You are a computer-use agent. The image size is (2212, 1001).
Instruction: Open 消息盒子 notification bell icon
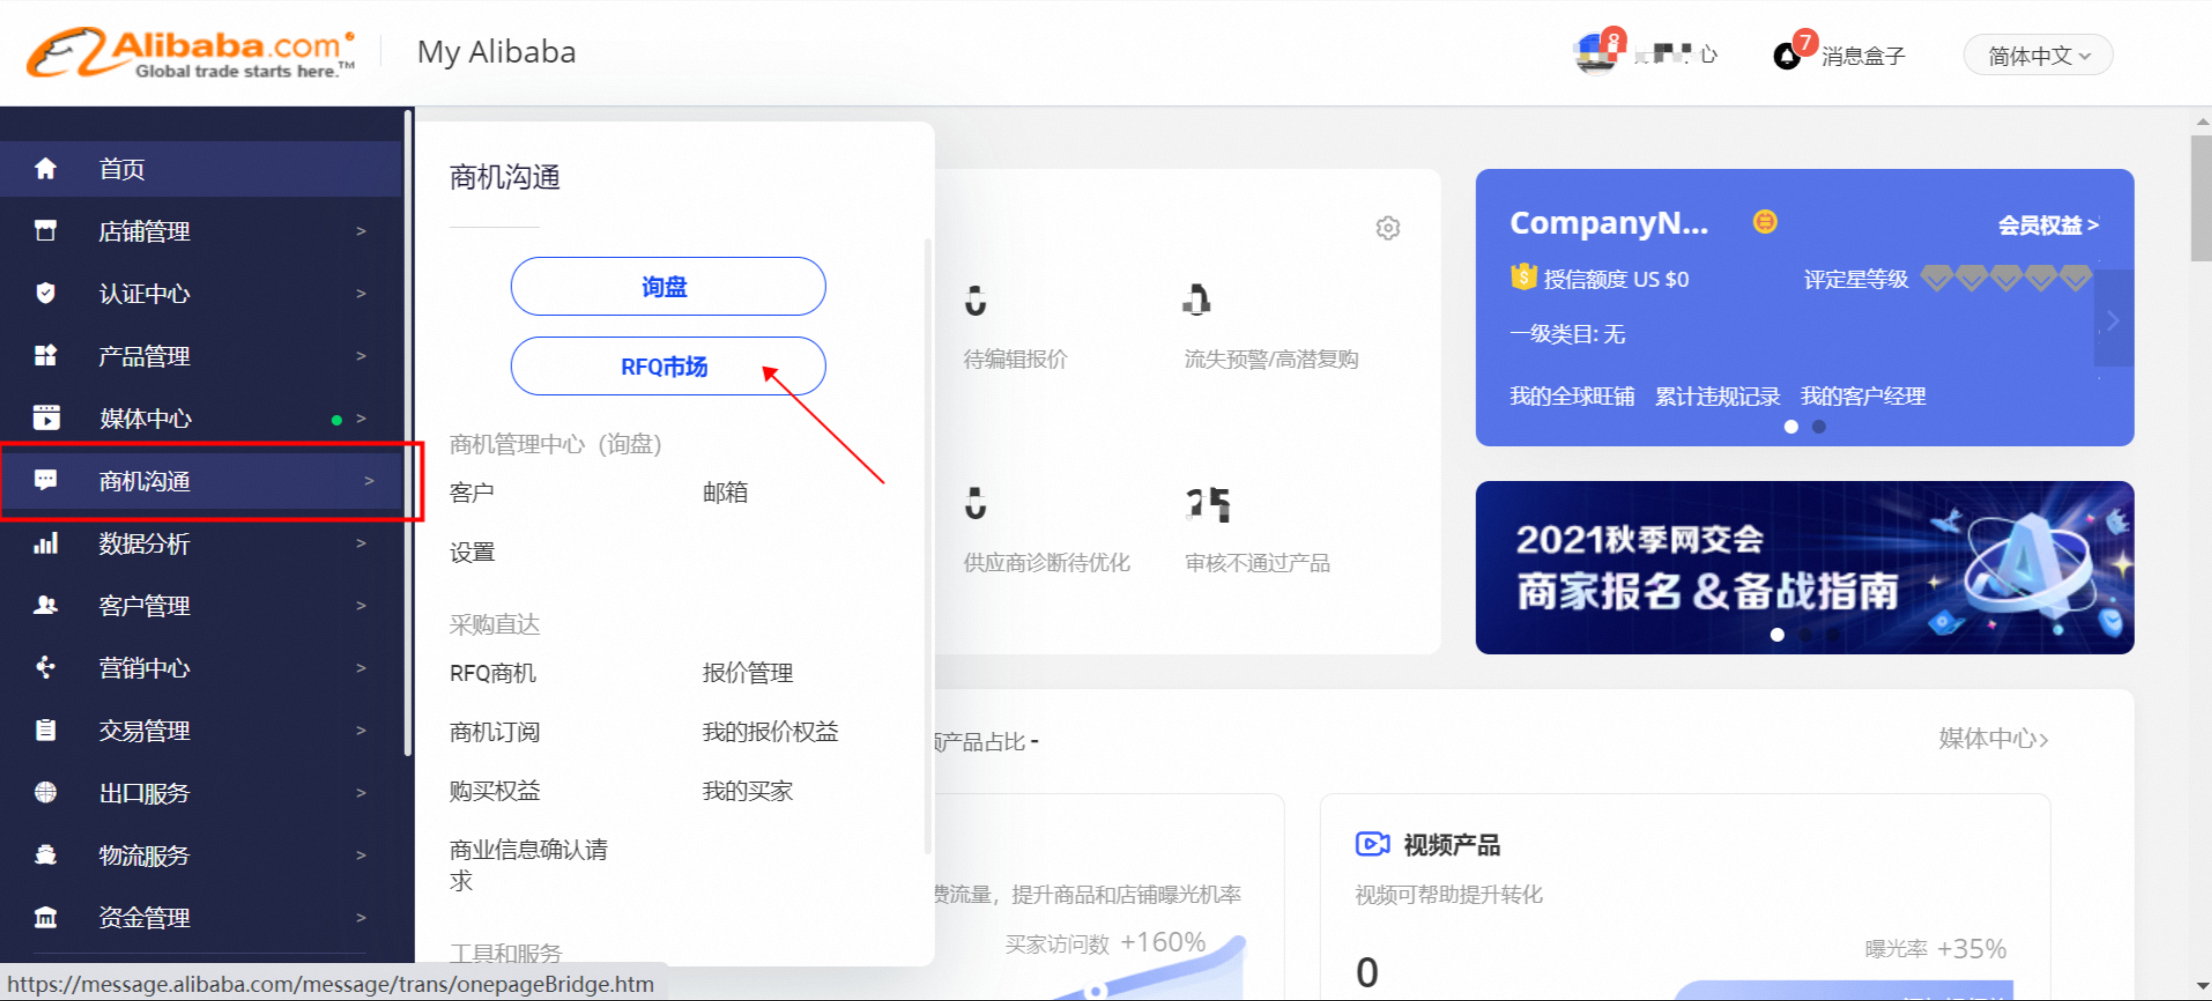pyautogui.click(x=1787, y=54)
